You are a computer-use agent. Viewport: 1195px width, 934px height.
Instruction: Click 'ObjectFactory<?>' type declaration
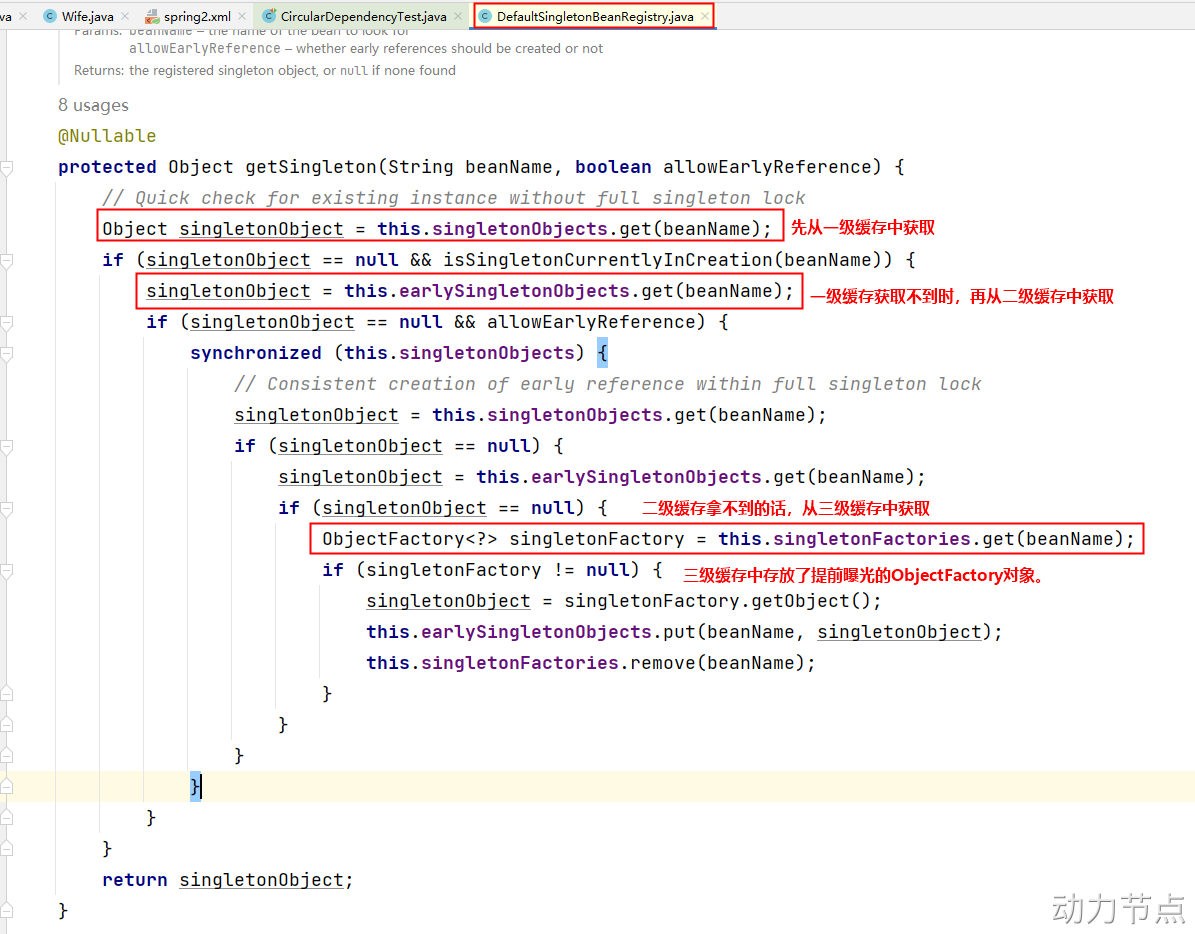point(410,539)
